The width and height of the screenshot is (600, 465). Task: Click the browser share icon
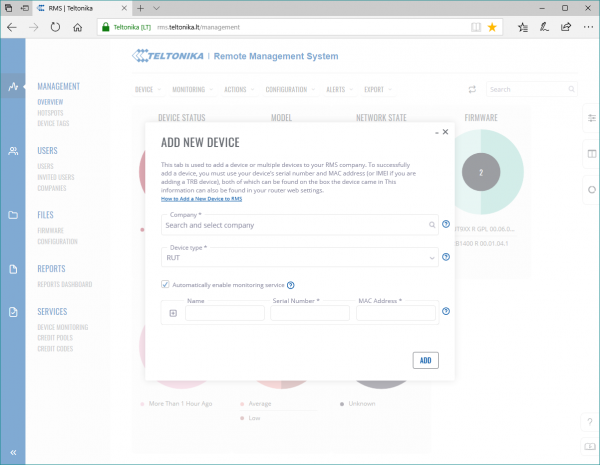tap(566, 27)
